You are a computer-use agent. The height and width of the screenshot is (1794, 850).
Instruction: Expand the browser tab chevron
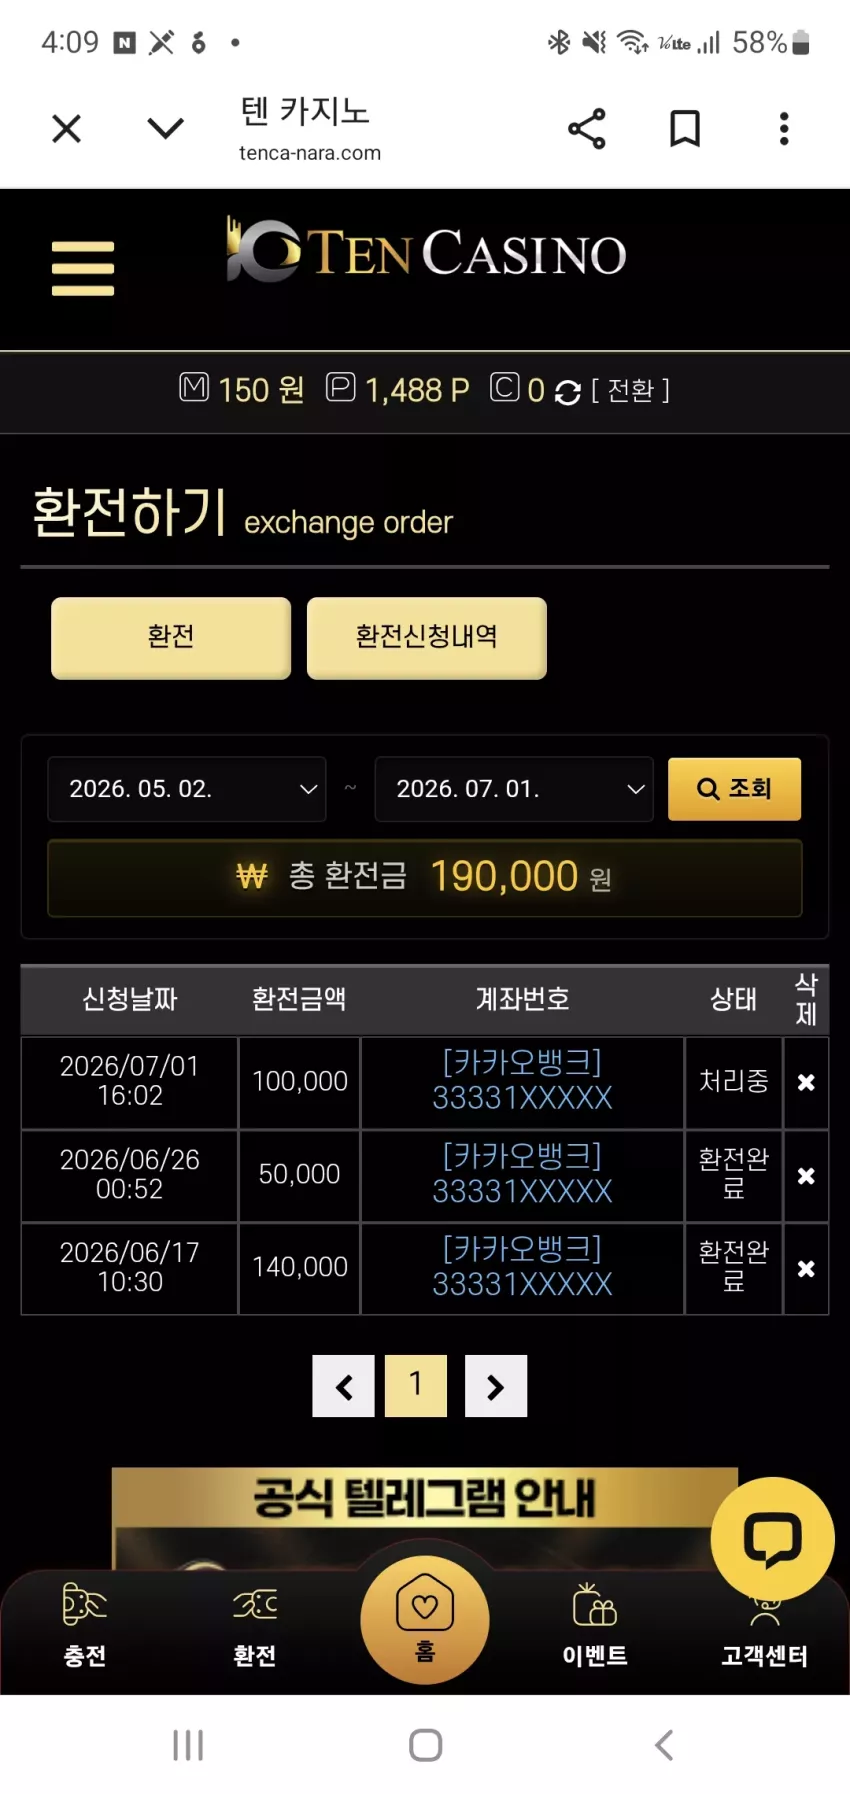click(x=165, y=128)
